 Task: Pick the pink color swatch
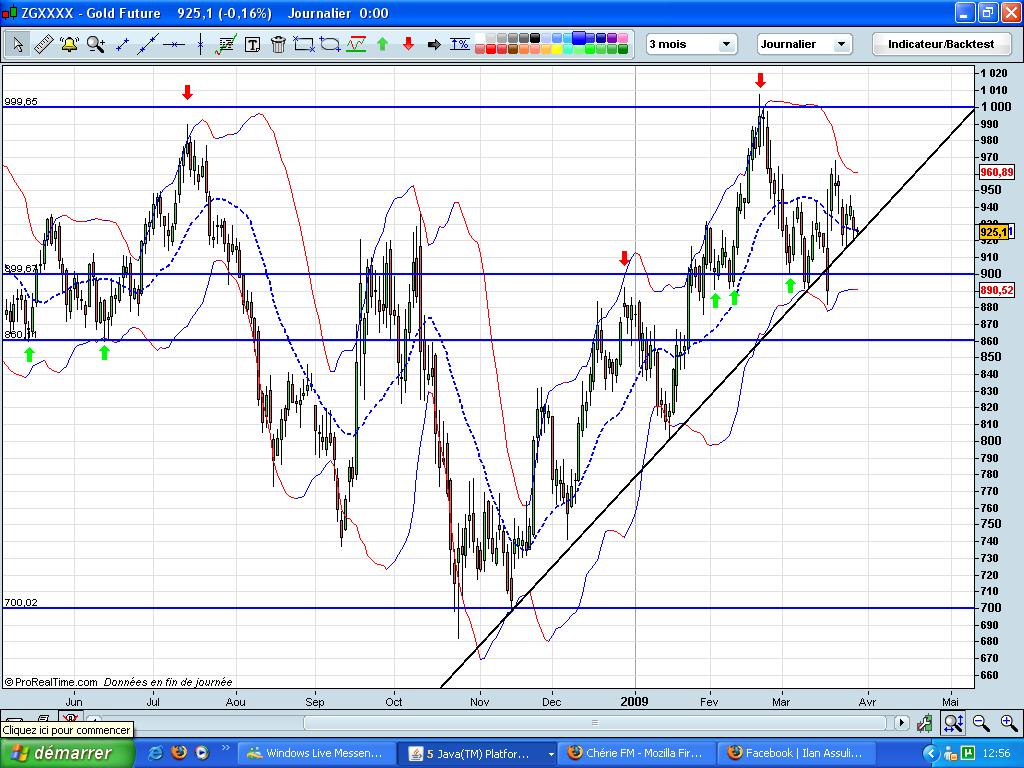pyautogui.click(x=623, y=38)
